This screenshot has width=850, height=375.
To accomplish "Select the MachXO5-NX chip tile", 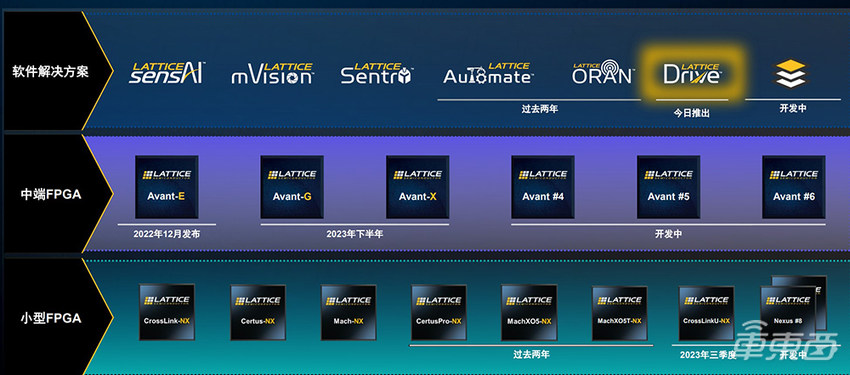I will 529,312.
